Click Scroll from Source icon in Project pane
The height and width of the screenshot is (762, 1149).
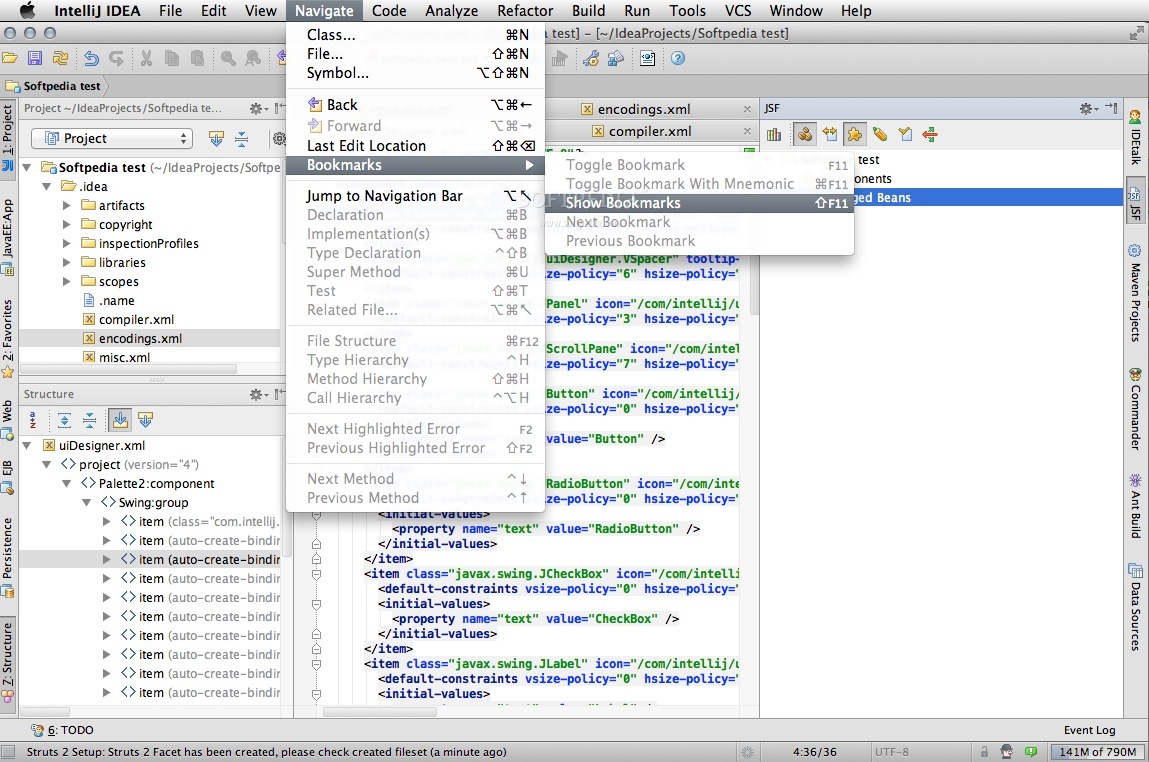216,138
